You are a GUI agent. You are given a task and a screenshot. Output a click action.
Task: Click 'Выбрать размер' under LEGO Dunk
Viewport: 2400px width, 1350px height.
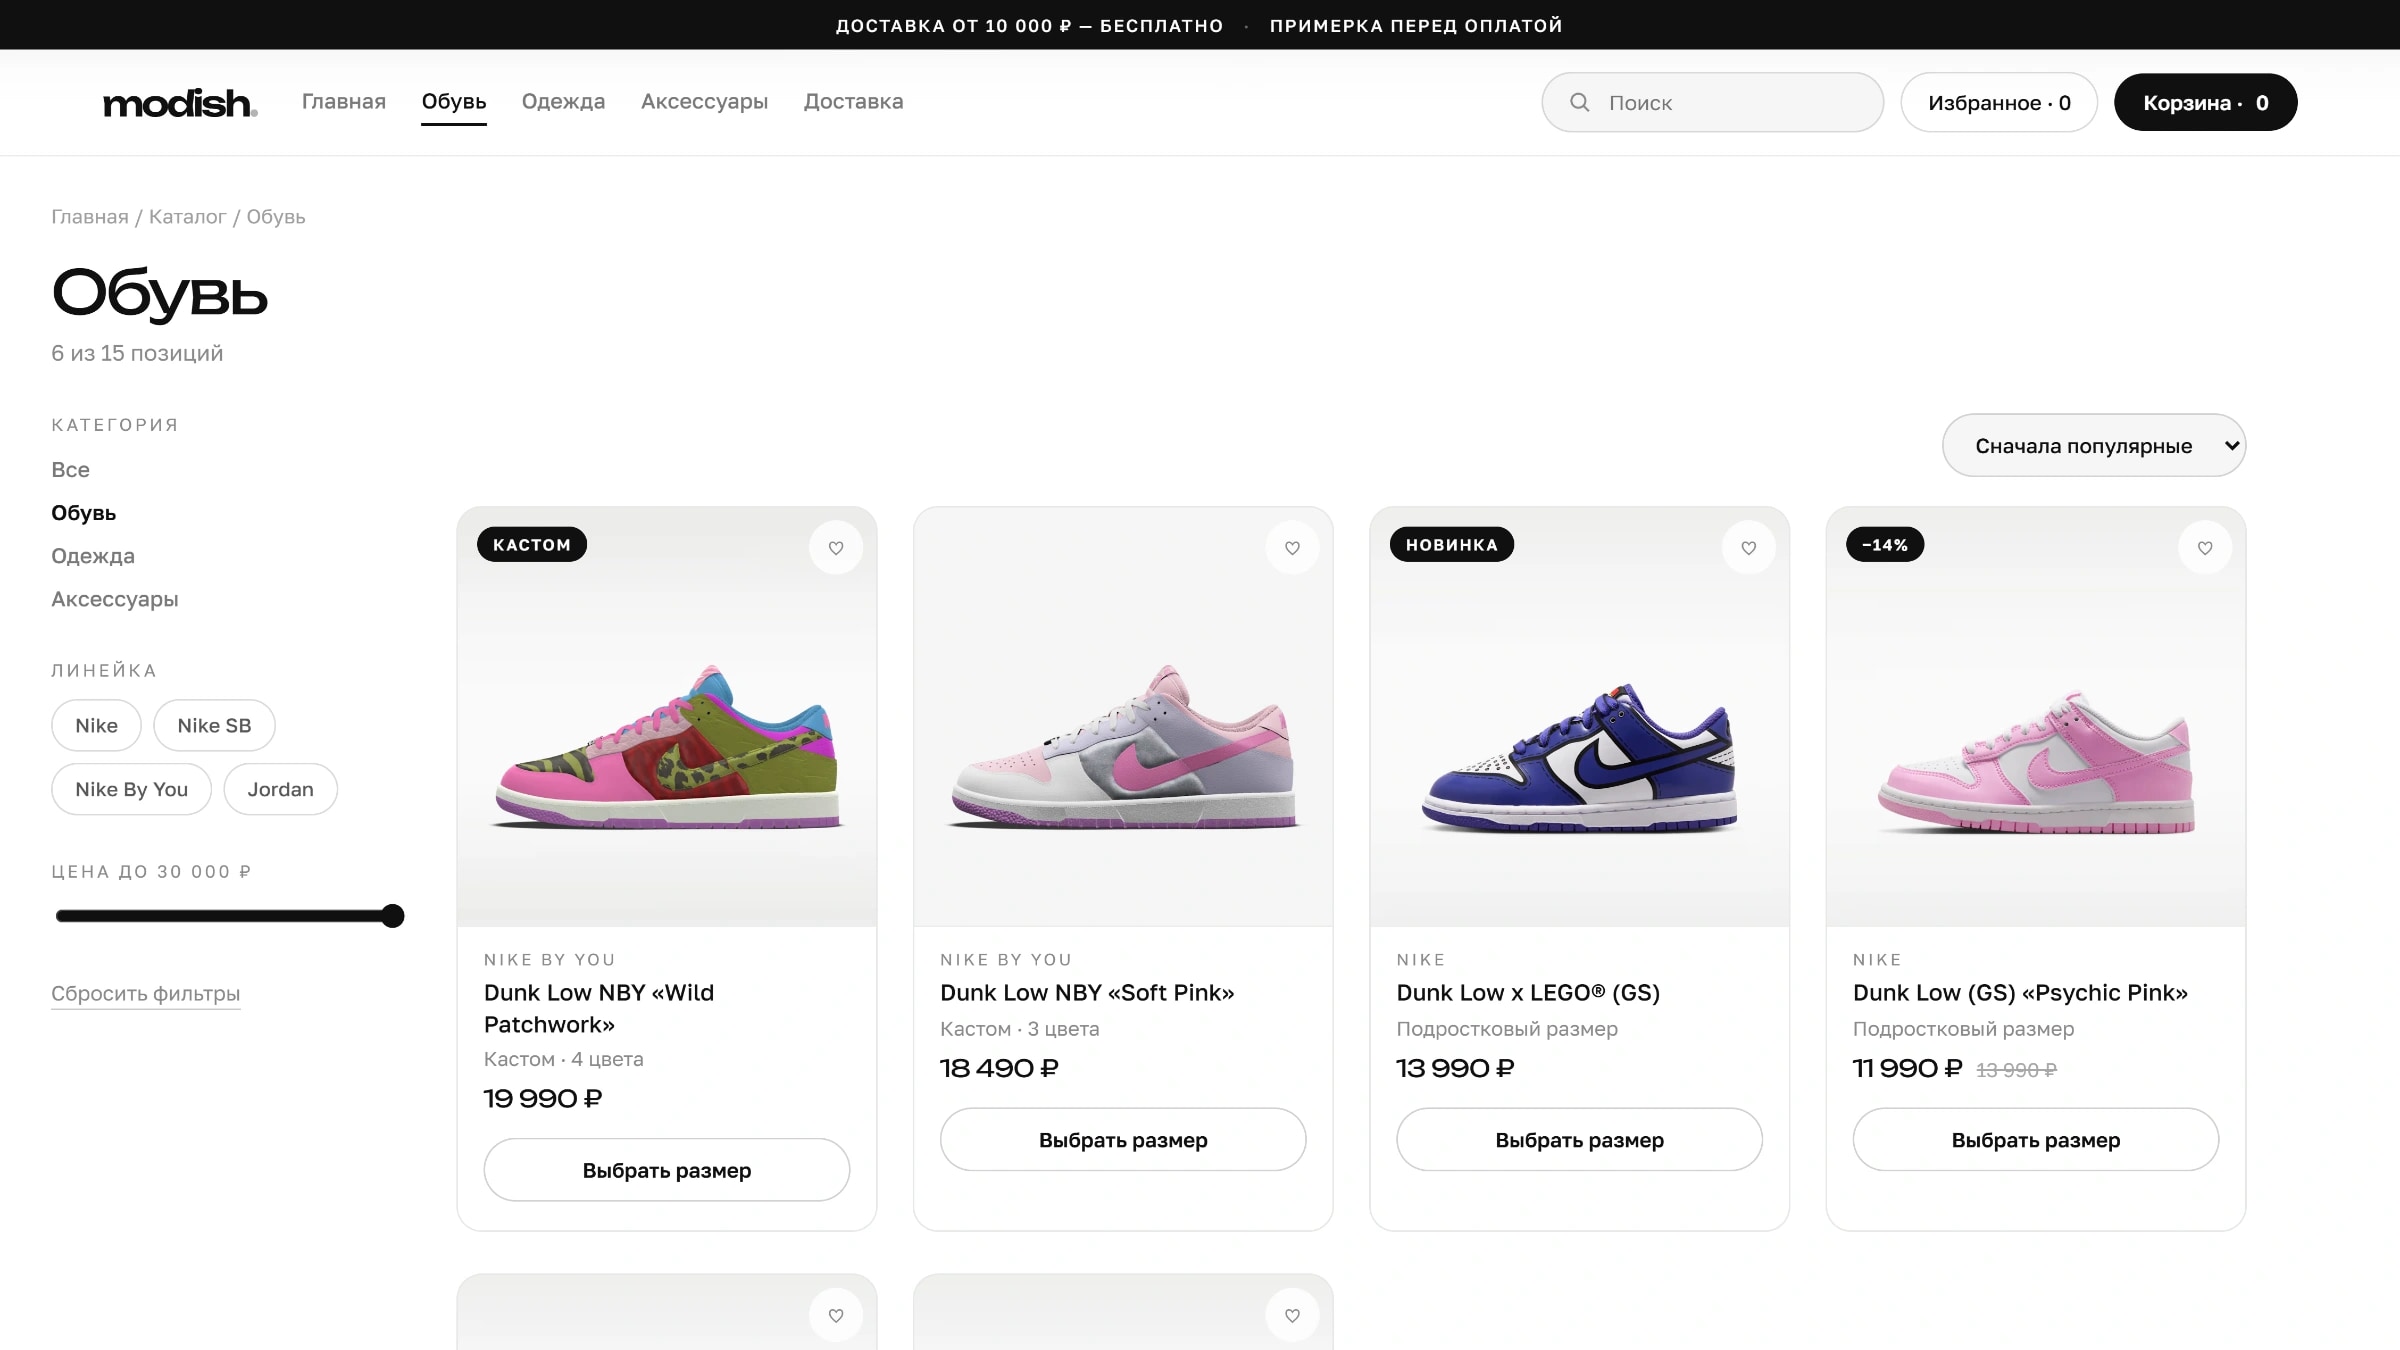coord(1579,1139)
